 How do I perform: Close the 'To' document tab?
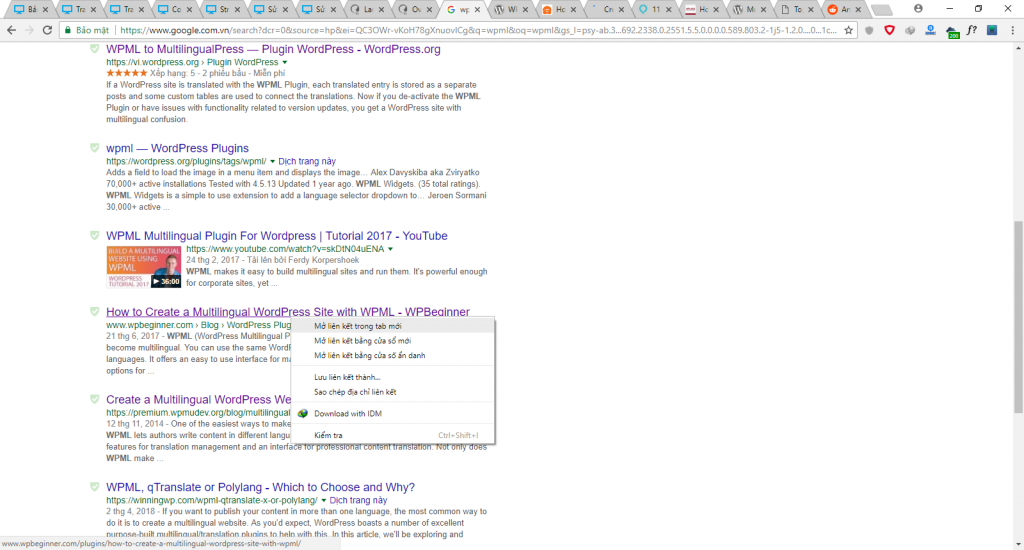click(811, 10)
